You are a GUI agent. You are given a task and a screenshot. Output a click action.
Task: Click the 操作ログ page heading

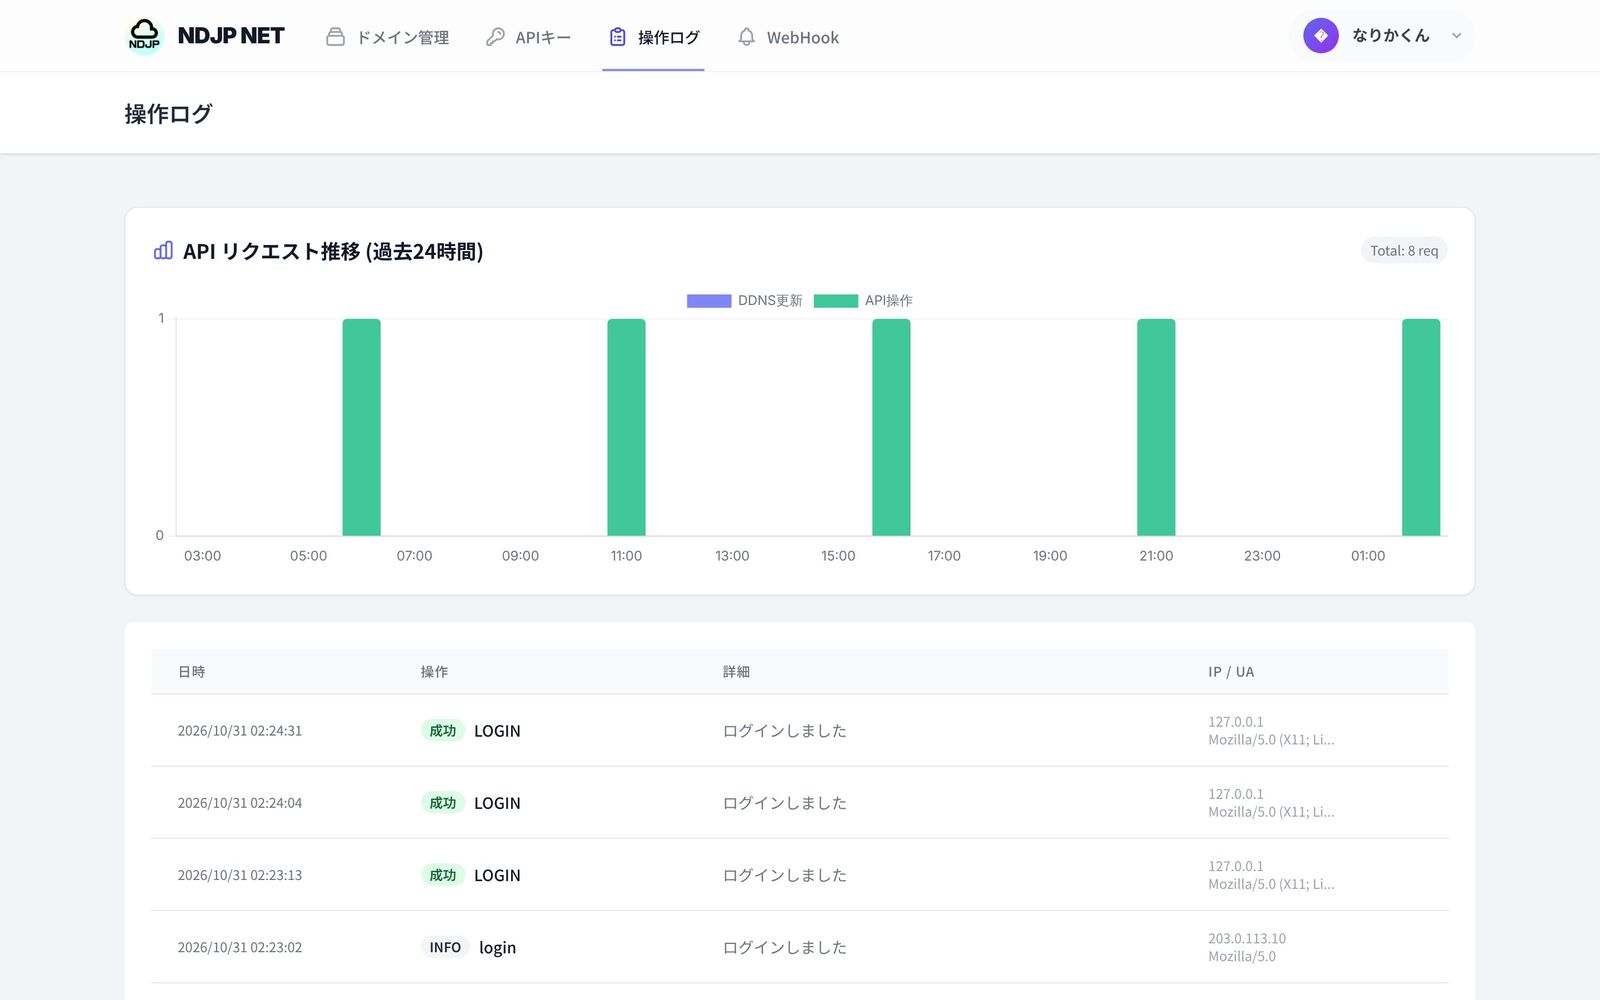coord(168,114)
